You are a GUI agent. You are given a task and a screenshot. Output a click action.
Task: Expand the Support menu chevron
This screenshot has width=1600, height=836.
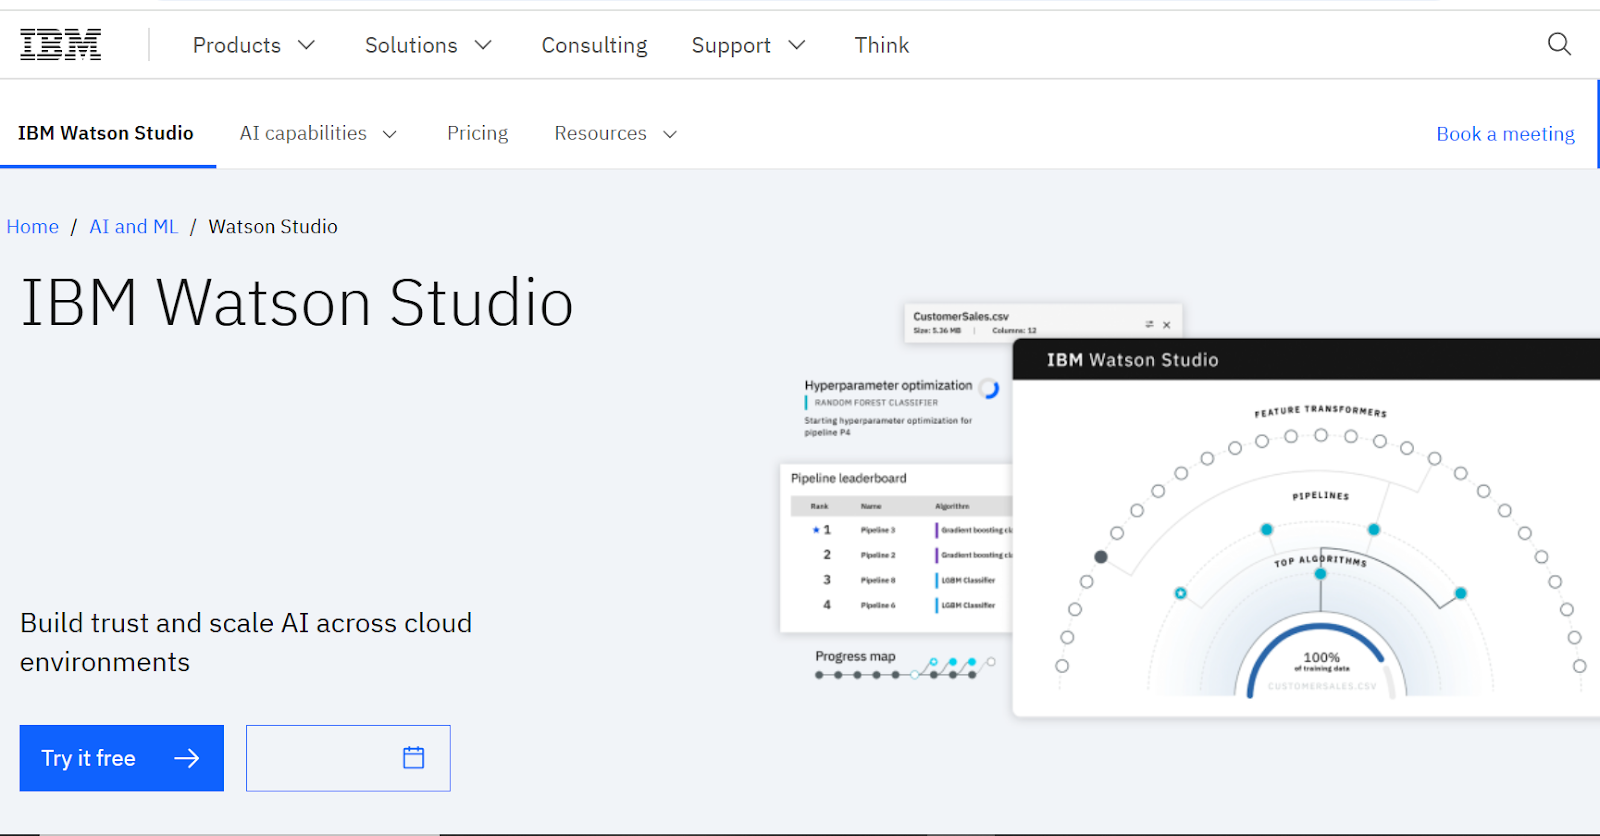[797, 45]
